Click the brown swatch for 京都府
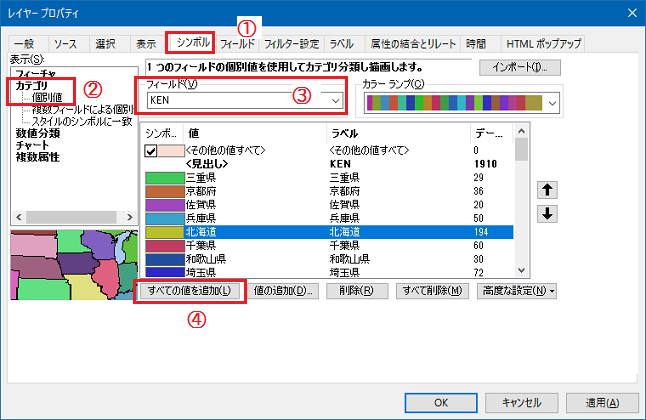 [x=164, y=191]
